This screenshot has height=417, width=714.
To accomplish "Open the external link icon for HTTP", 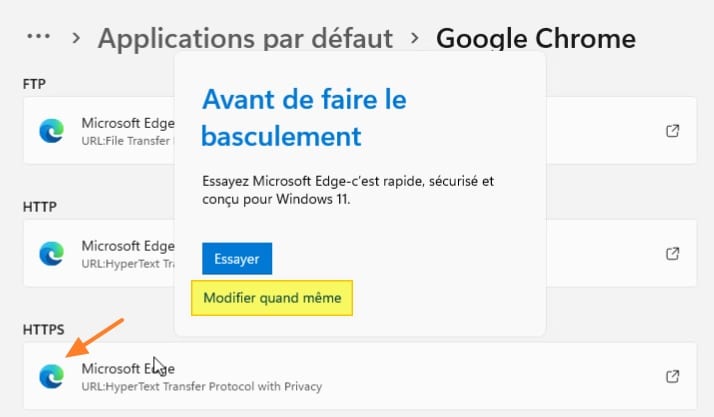I will coord(673,253).
